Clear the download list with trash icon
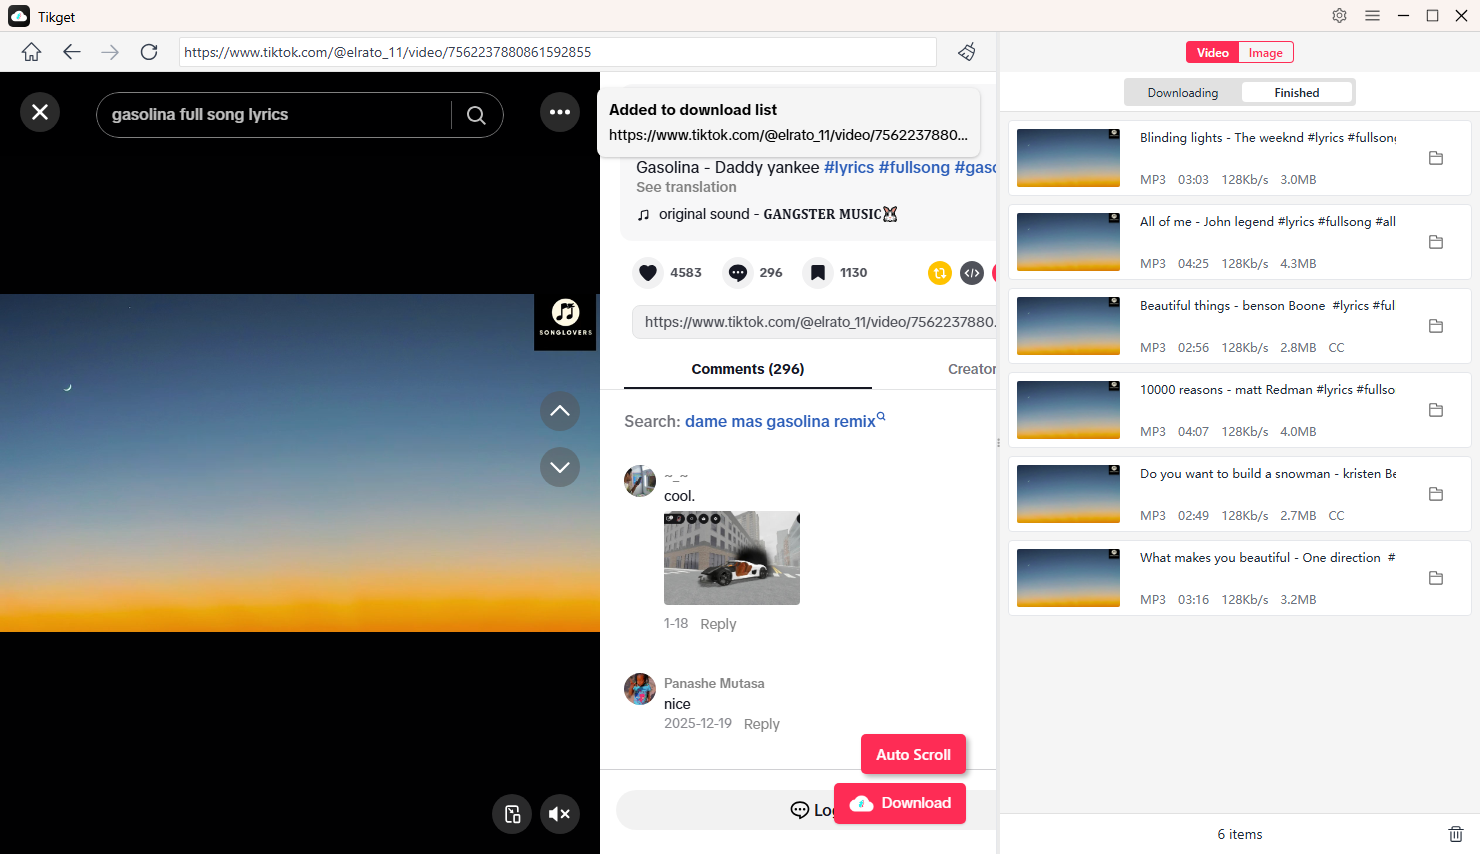Viewport: 1480px width, 854px height. (1456, 833)
